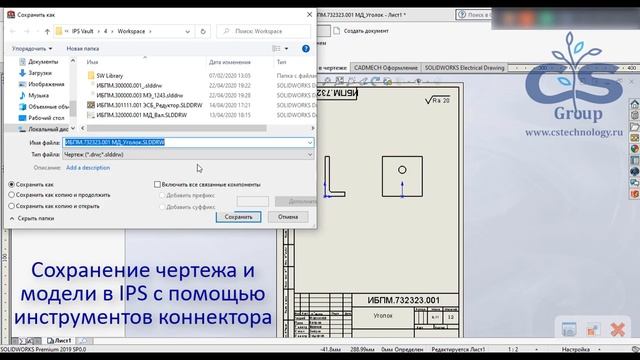Collapse folders with Скрыть папки
The image size is (640, 360).
[x=32, y=218]
